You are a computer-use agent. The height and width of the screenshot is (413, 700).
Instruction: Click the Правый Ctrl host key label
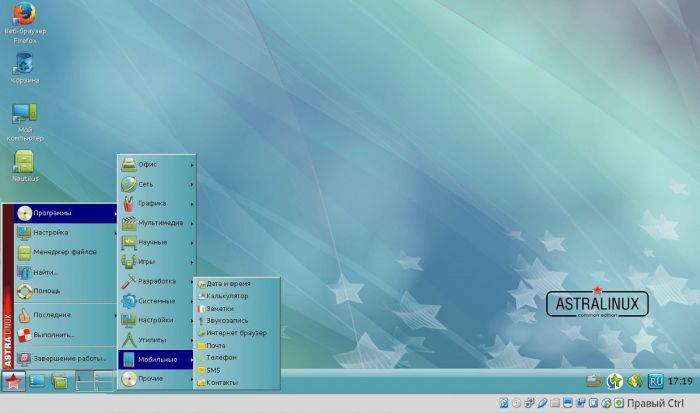click(655, 403)
